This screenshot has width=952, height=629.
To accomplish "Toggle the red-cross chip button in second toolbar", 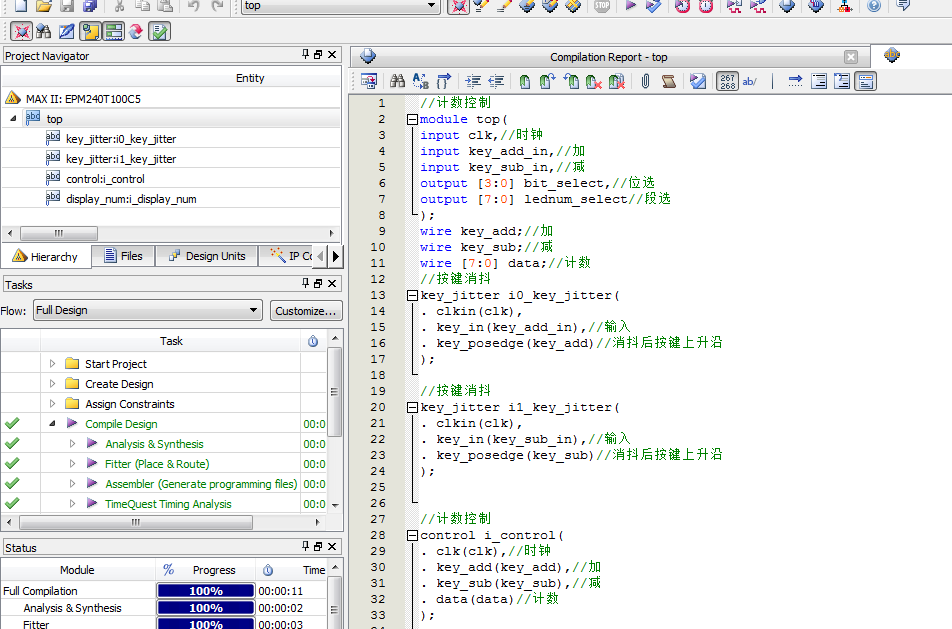I will click(21, 31).
